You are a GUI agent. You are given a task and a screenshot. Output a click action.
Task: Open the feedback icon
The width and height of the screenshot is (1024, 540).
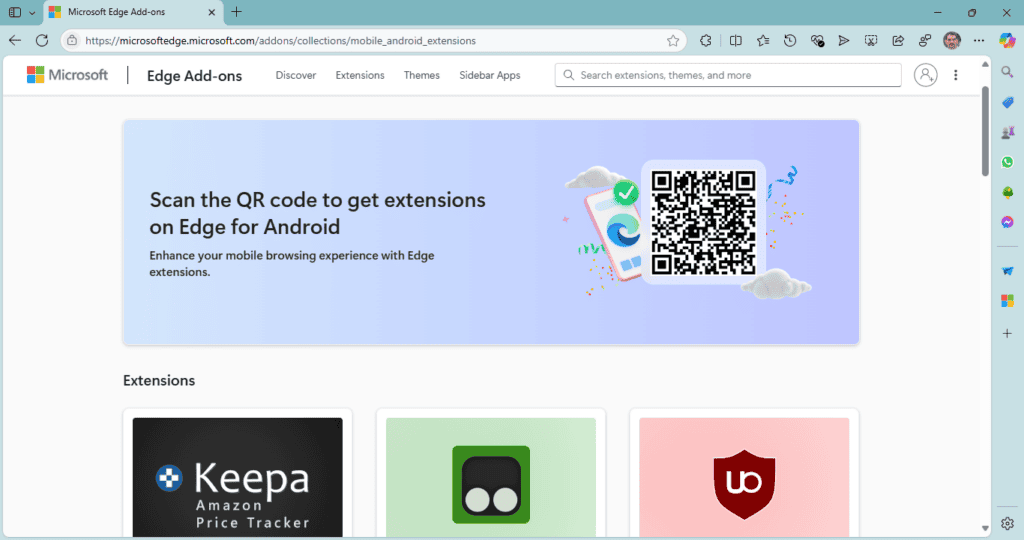[x=925, y=40]
